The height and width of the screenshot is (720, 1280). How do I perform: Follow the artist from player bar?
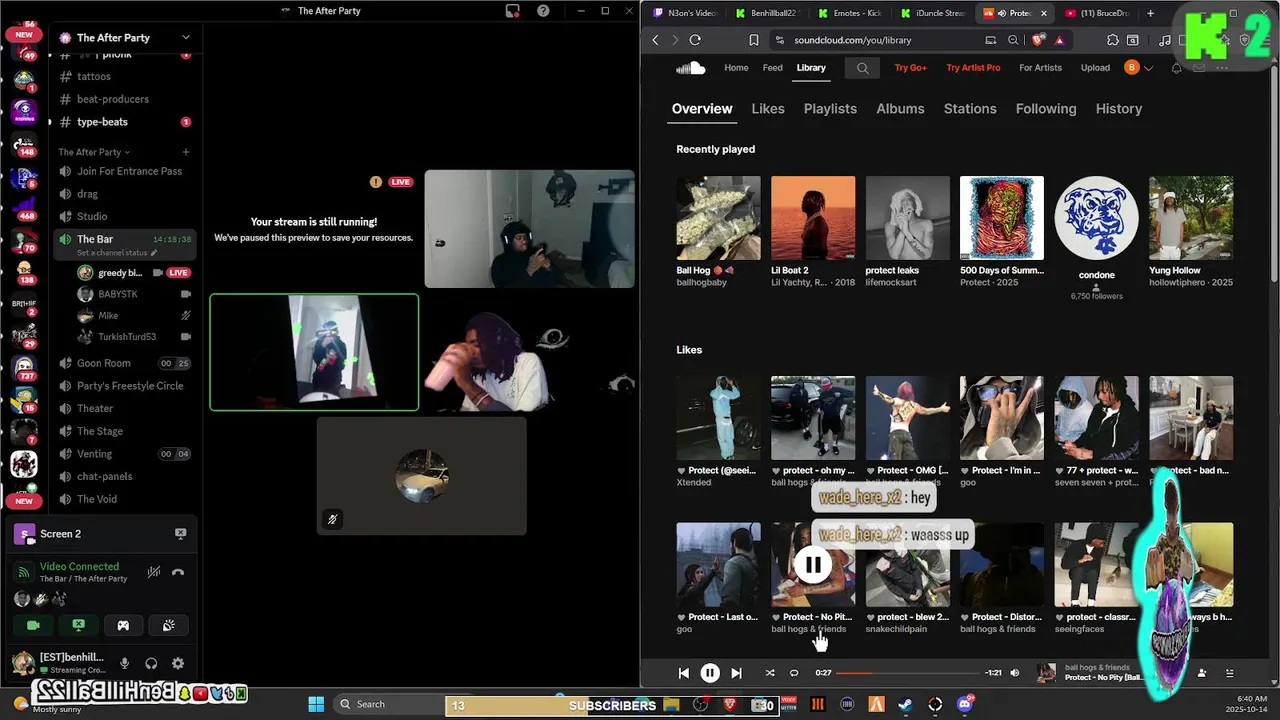1202,673
